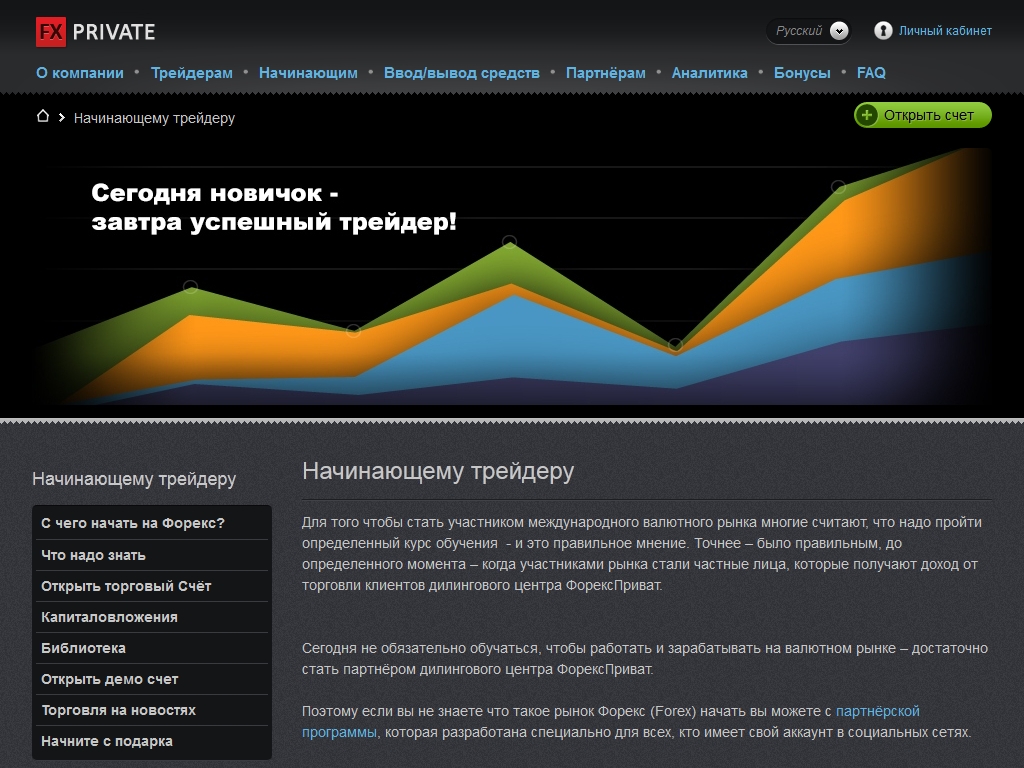Select С чего начать на Форекс? sidebar item
This screenshot has width=1024, height=768.
133,523
